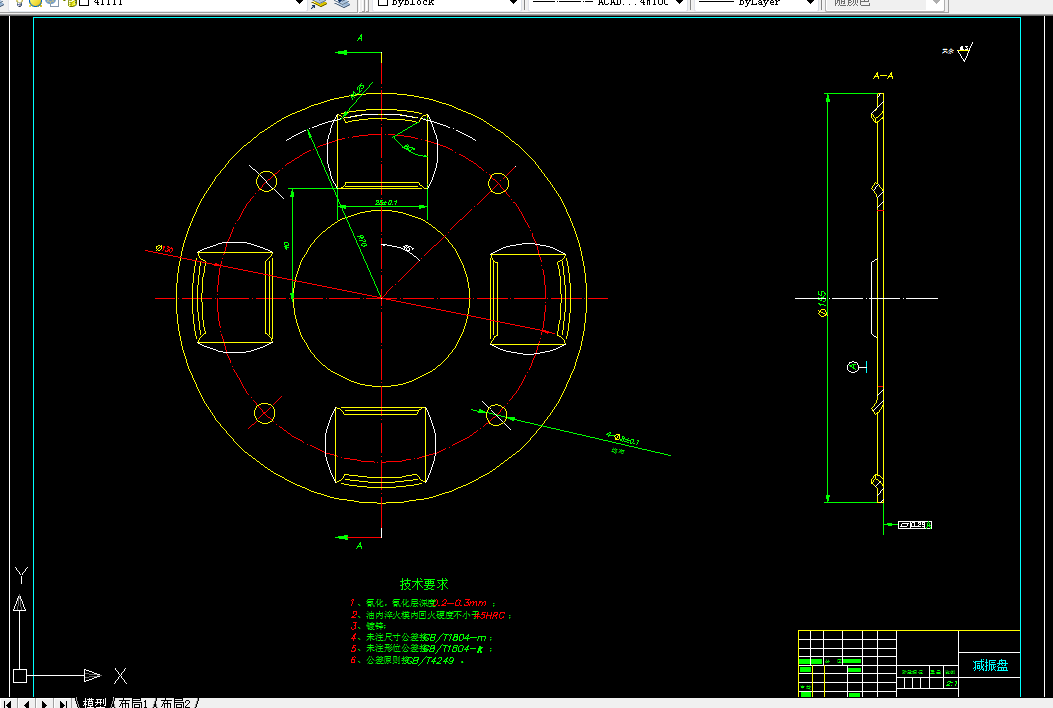Jump to the first layout tab arrow
The image size is (1053, 708).
(x=8, y=703)
